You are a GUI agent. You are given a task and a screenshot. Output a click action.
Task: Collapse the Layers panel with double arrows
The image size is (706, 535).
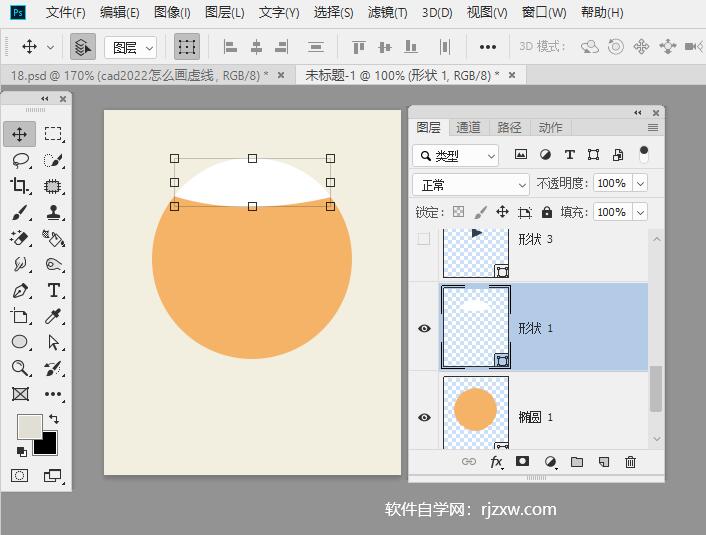tap(638, 113)
